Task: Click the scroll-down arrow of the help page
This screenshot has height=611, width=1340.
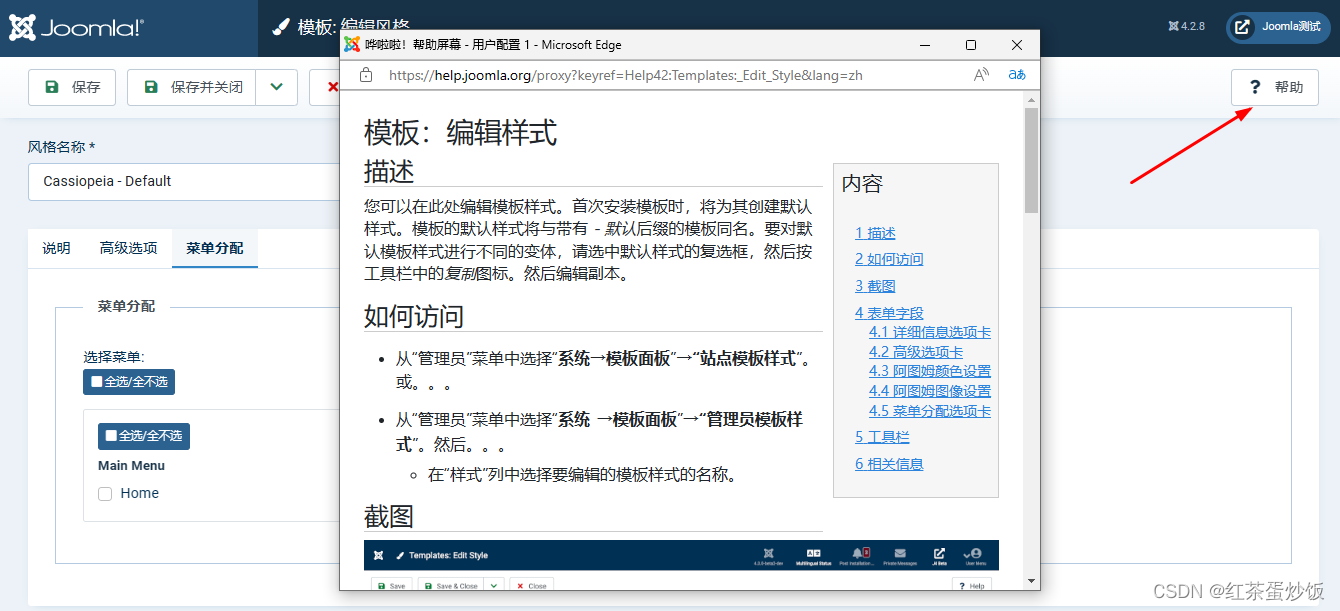Action: click(1031, 582)
